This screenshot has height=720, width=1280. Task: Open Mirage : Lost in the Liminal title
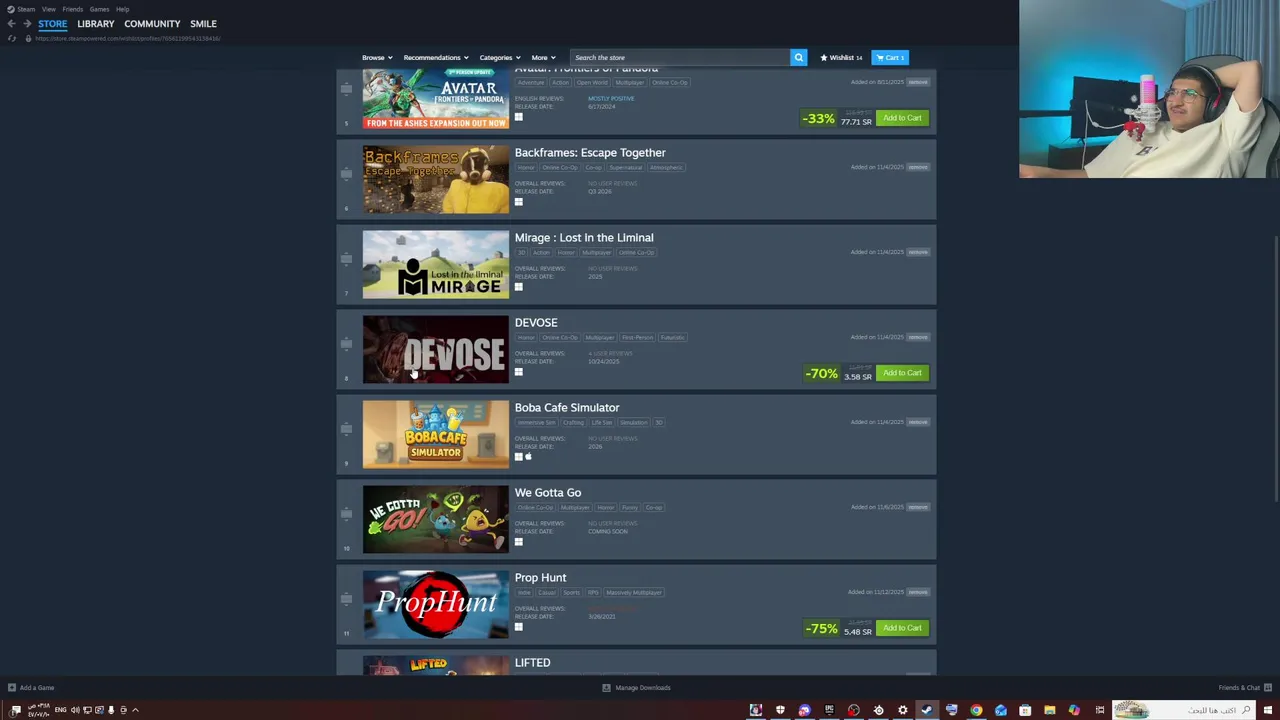click(584, 238)
